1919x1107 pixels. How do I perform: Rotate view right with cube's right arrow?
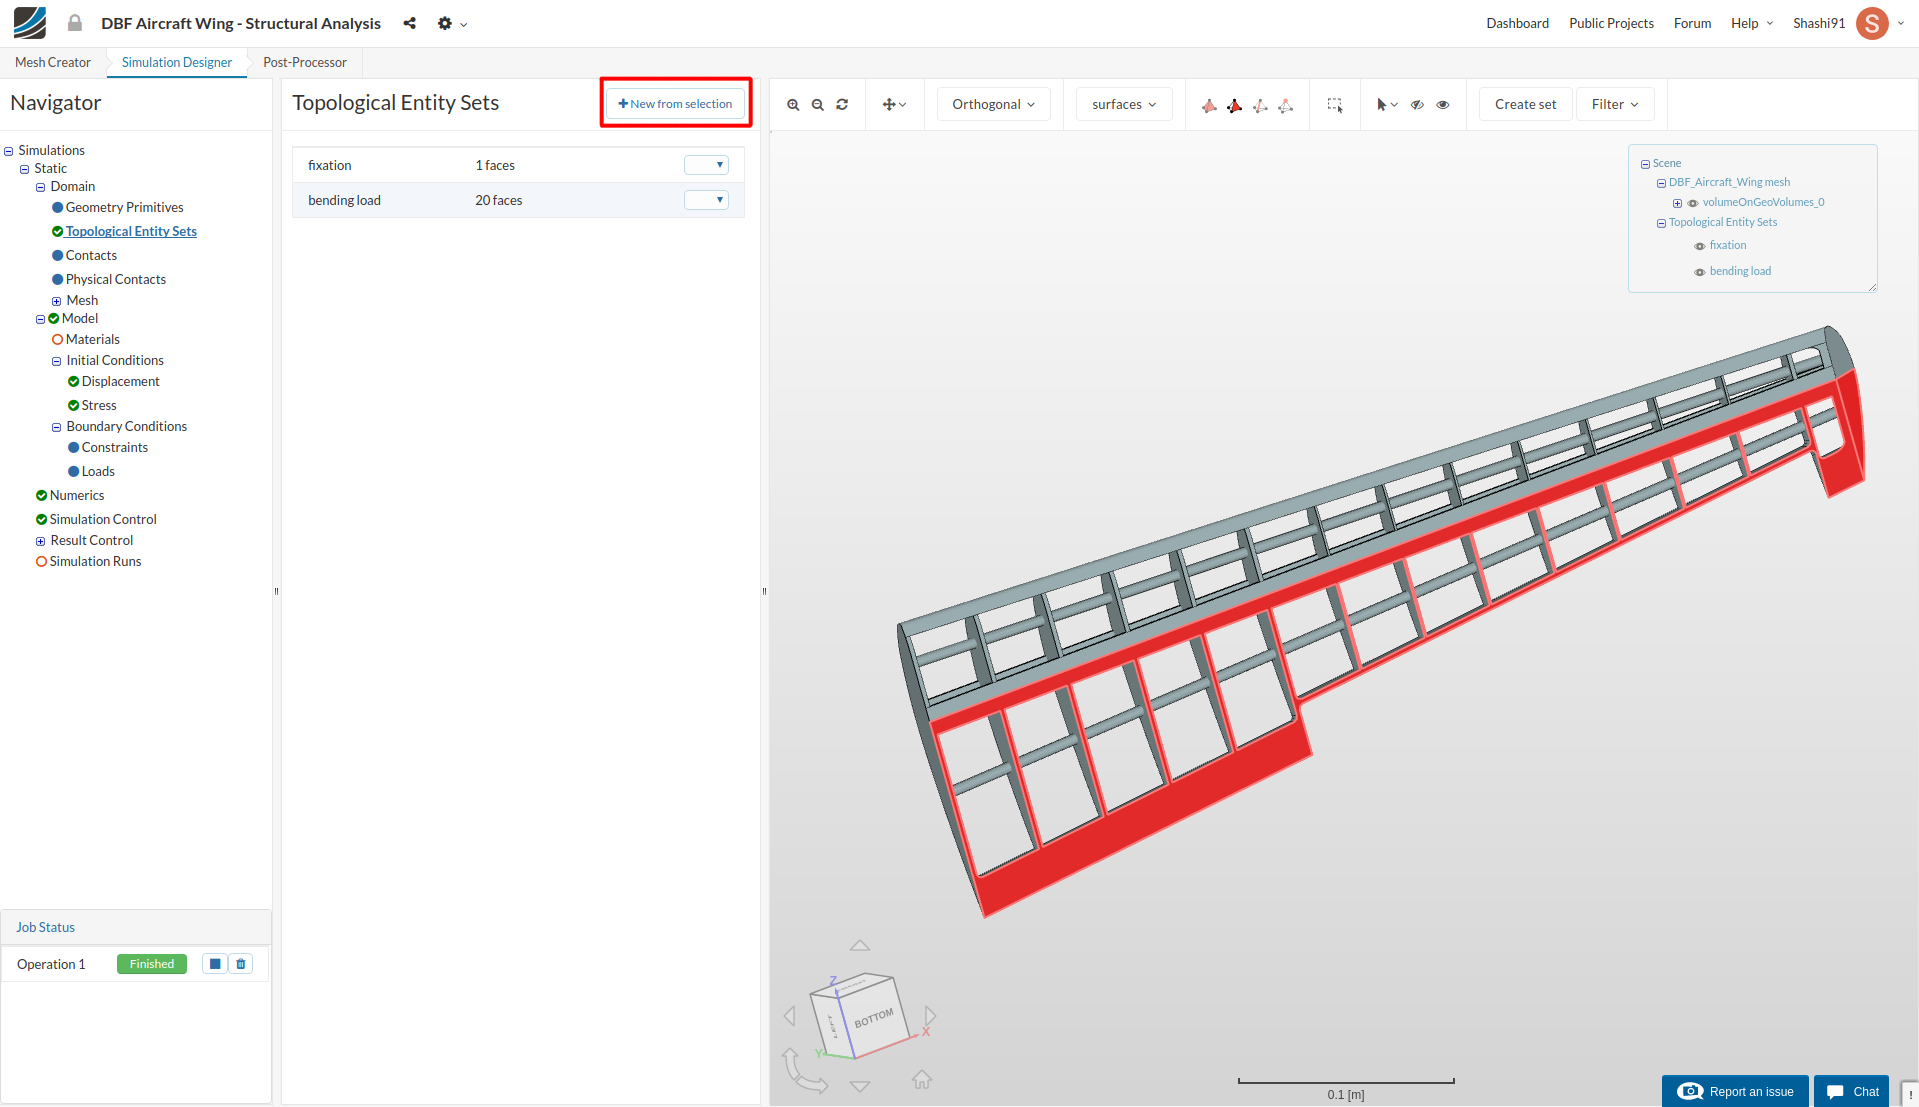tap(930, 1016)
